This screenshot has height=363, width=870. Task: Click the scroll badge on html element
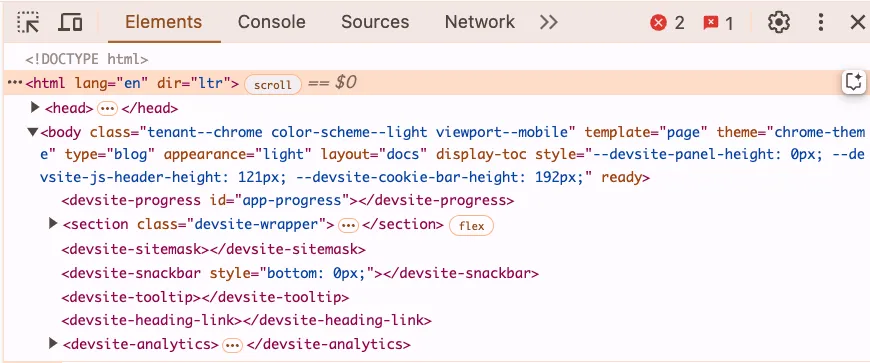[272, 84]
